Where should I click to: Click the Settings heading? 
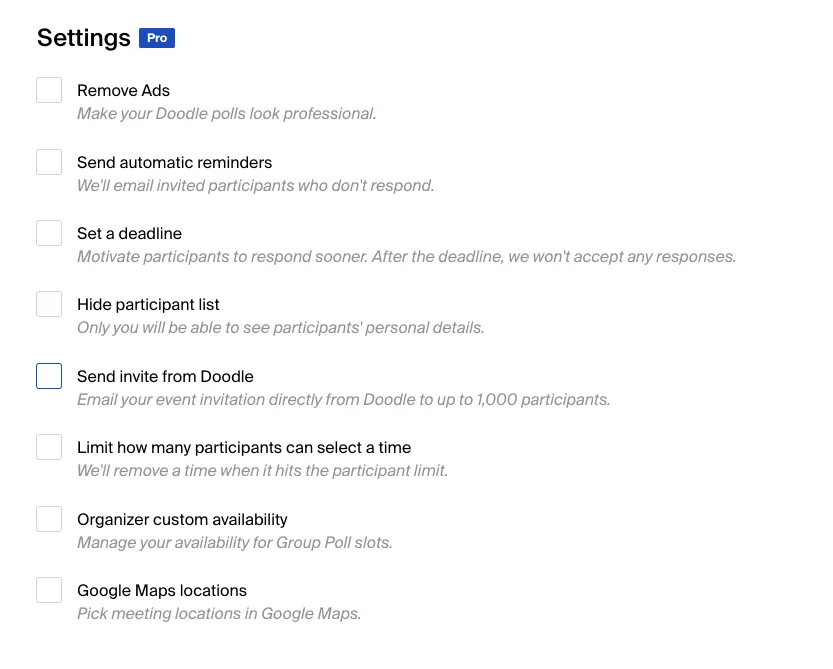tap(84, 38)
